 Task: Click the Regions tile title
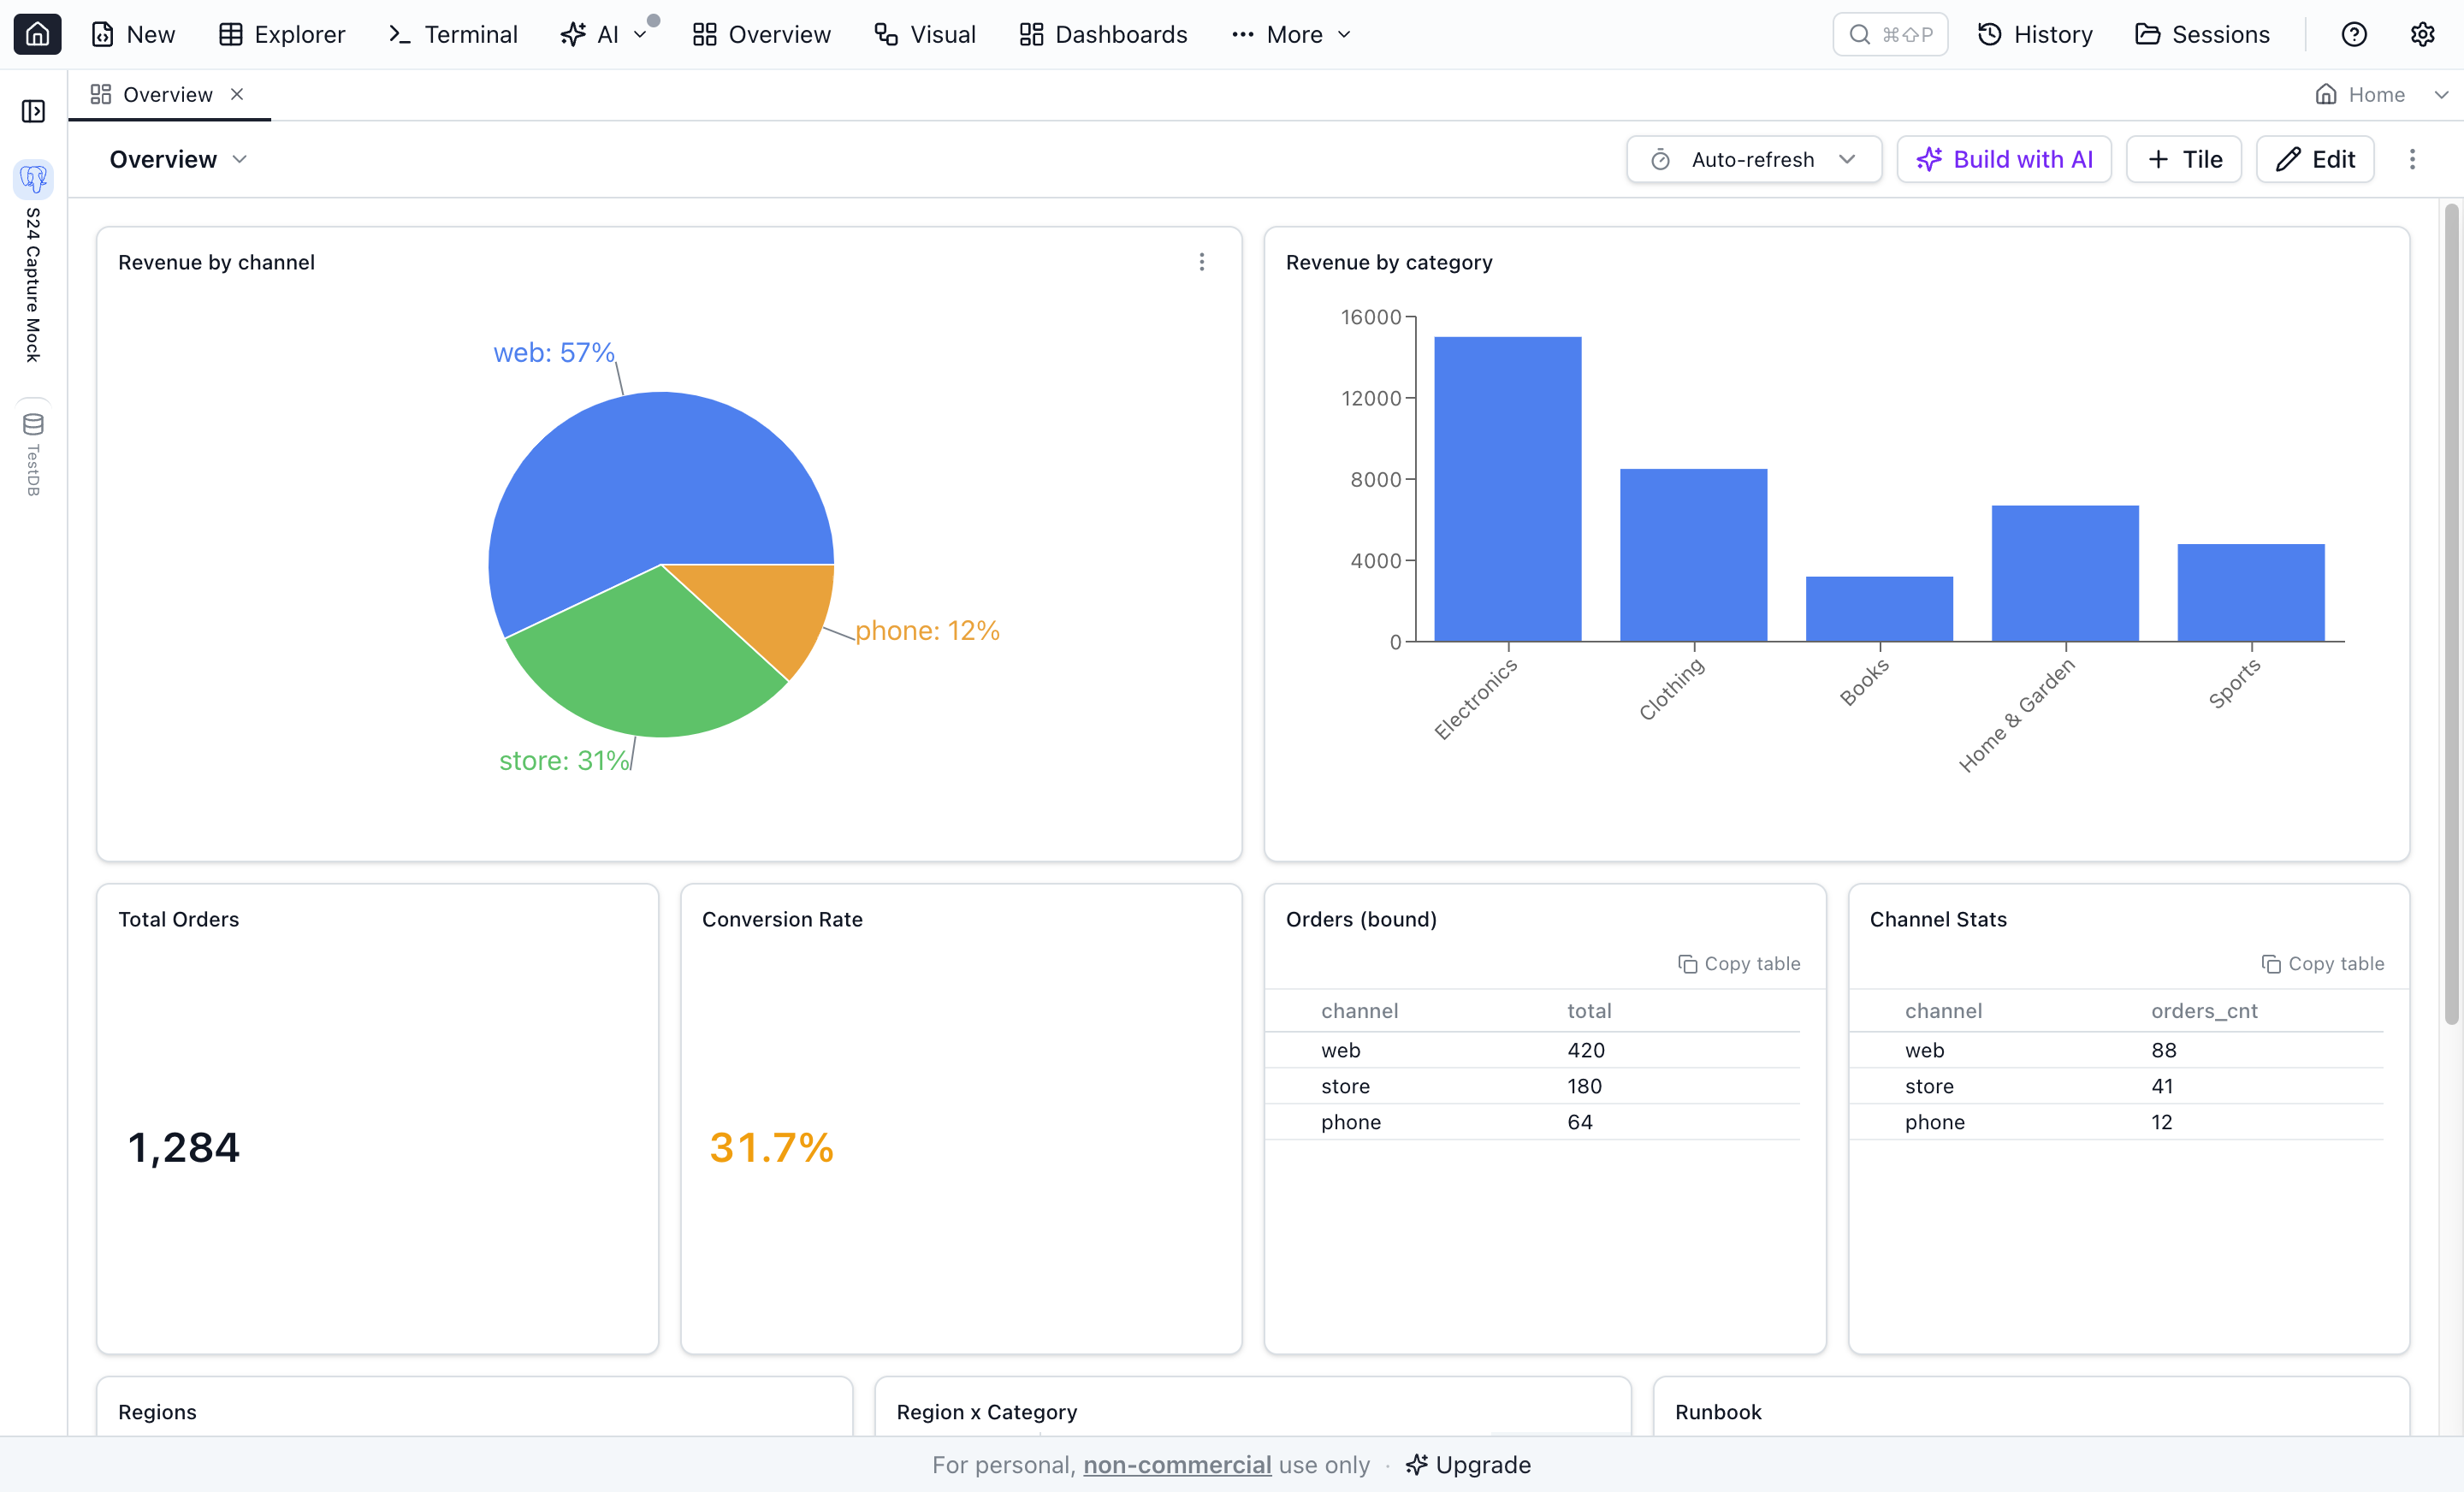tap(157, 1412)
